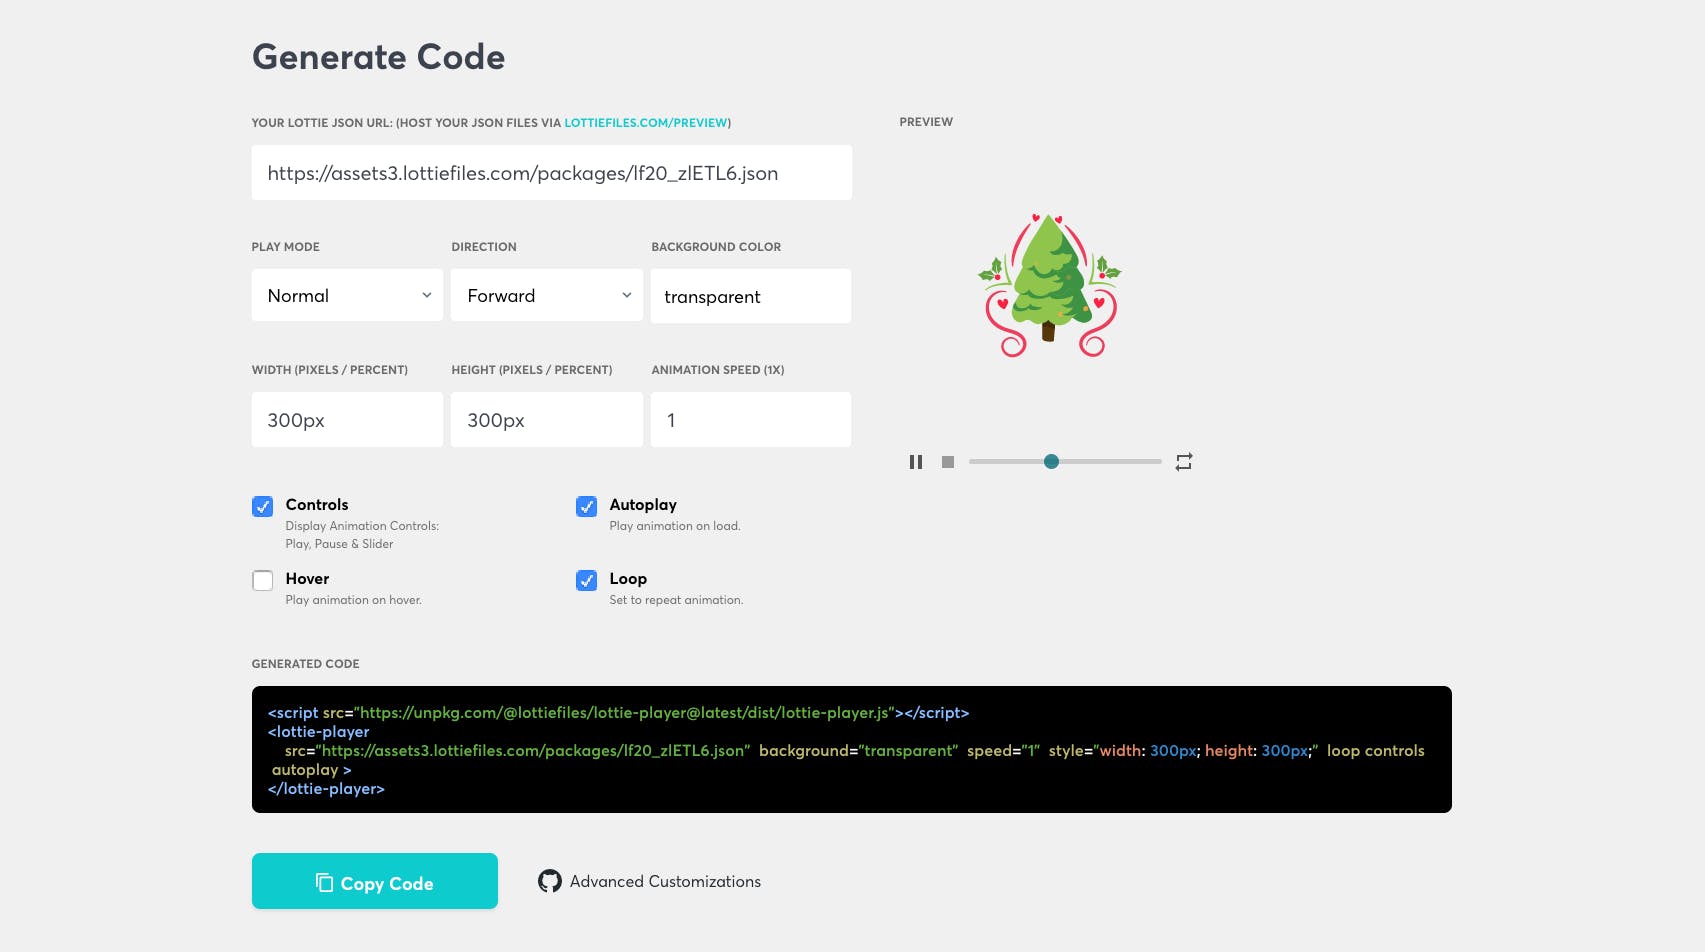Screen dimensions: 1705x952
Task: Open the lottiefiles.com/preview link
Action: (646, 123)
